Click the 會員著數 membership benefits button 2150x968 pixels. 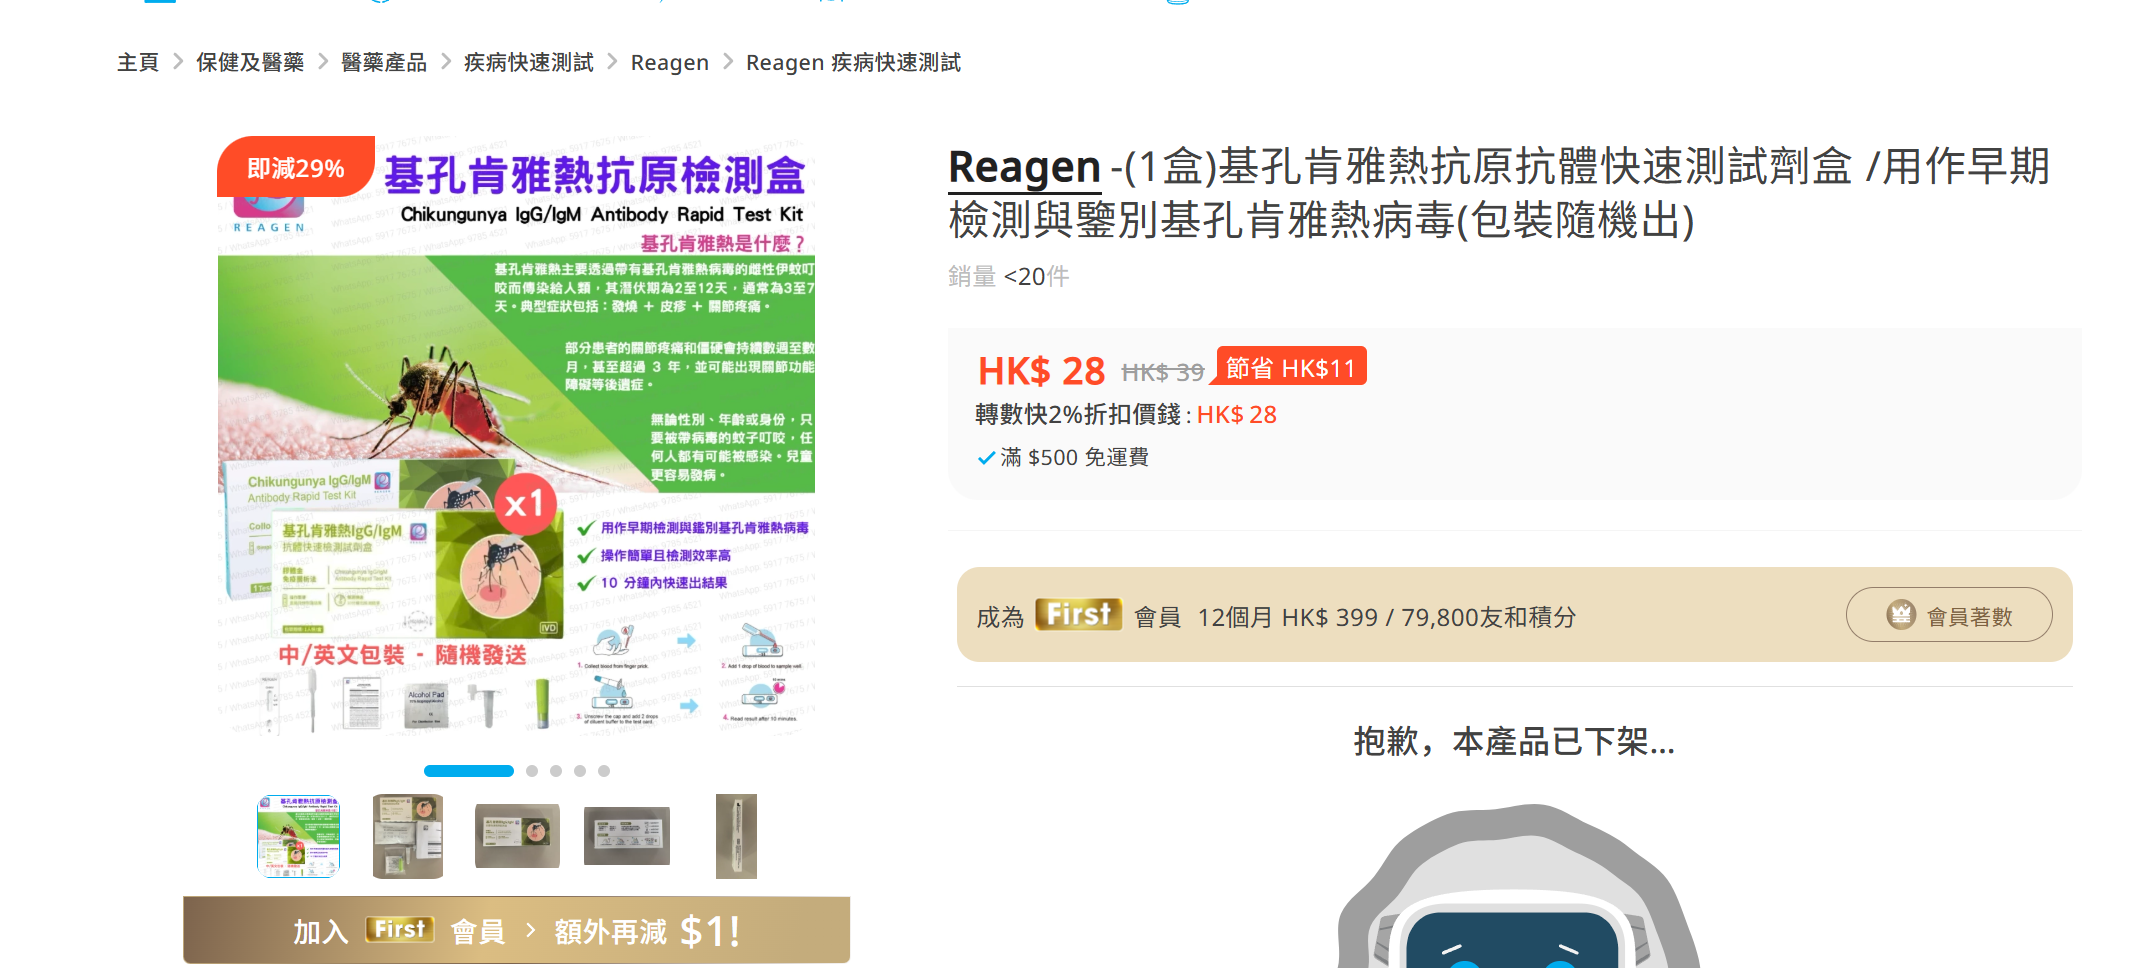coord(1948,614)
